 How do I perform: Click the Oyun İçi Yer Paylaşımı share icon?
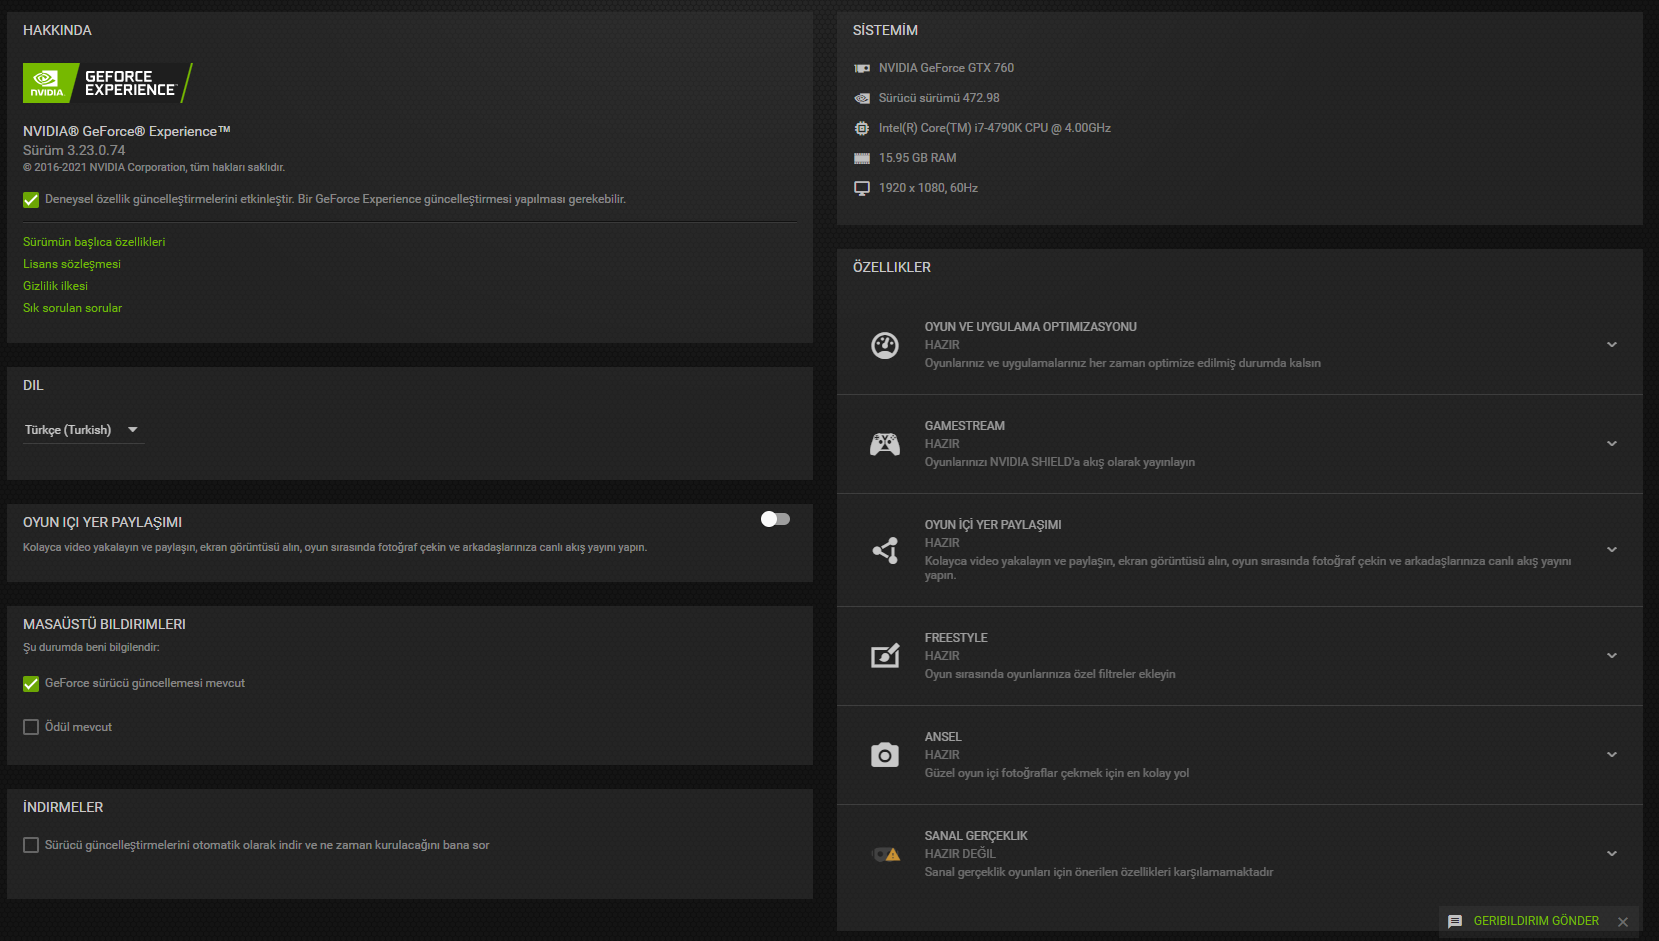tap(885, 550)
